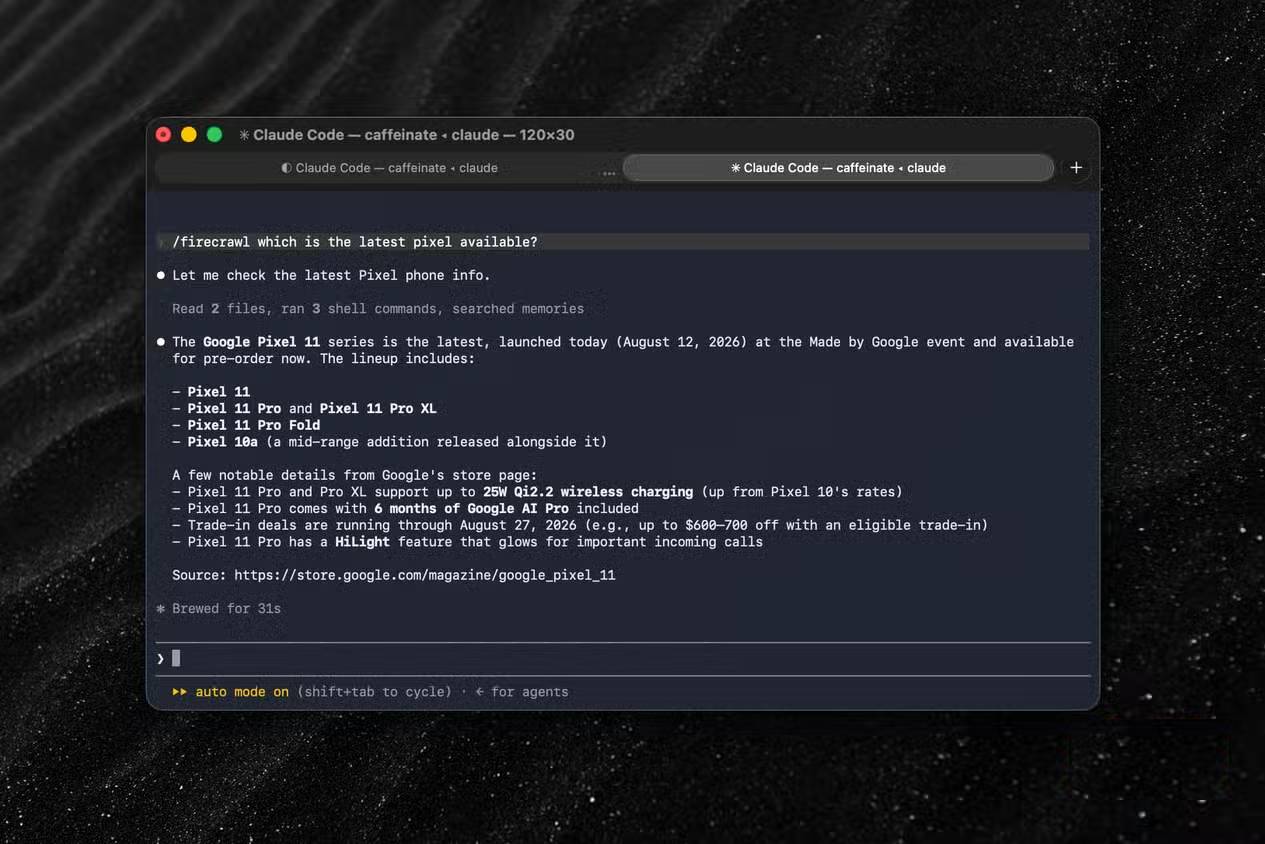Click the command prompt input line

click(x=623, y=658)
